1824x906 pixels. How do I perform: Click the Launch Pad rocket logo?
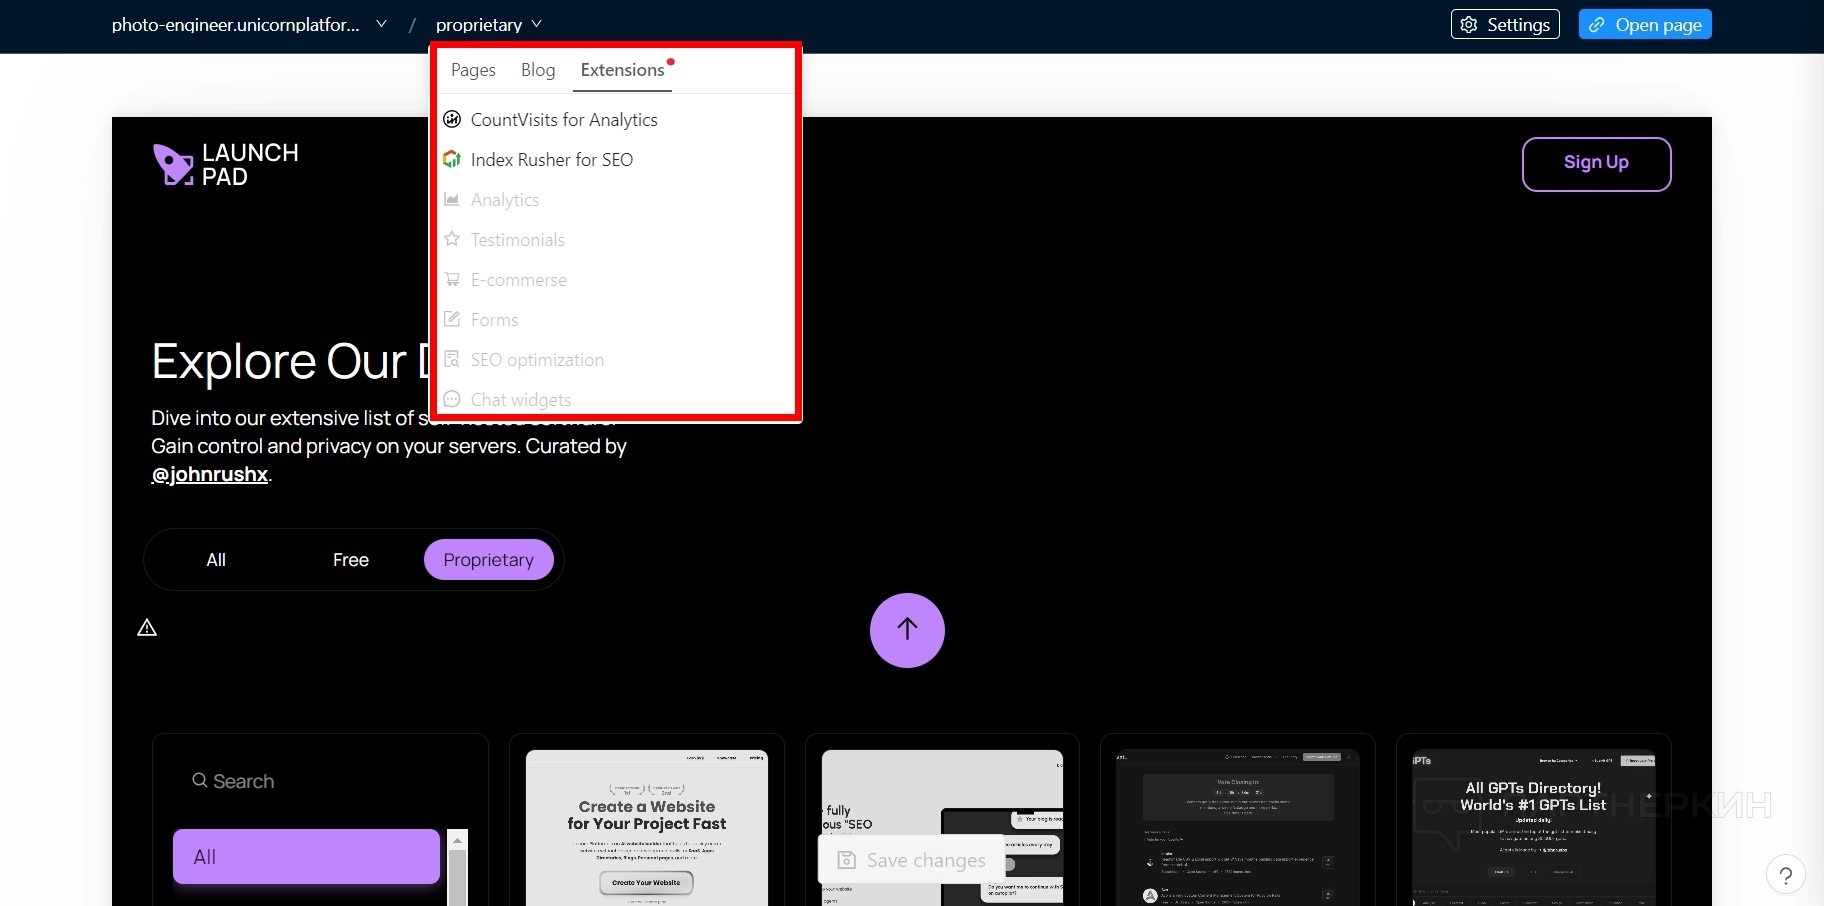[171, 164]
